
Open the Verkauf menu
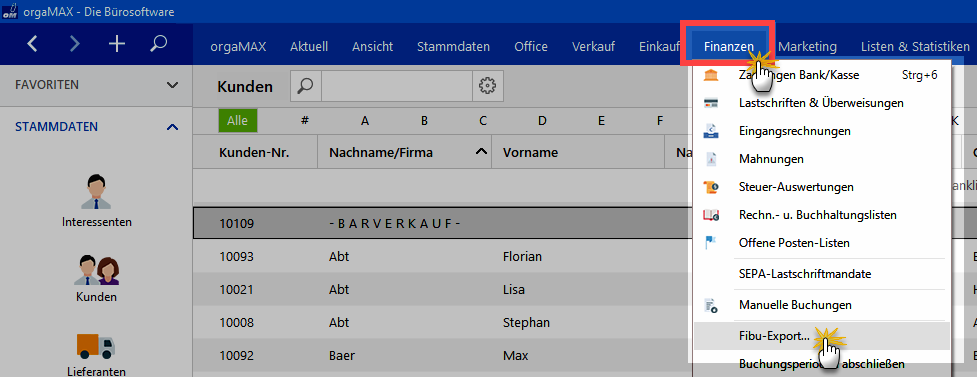(x=593, y=46)
